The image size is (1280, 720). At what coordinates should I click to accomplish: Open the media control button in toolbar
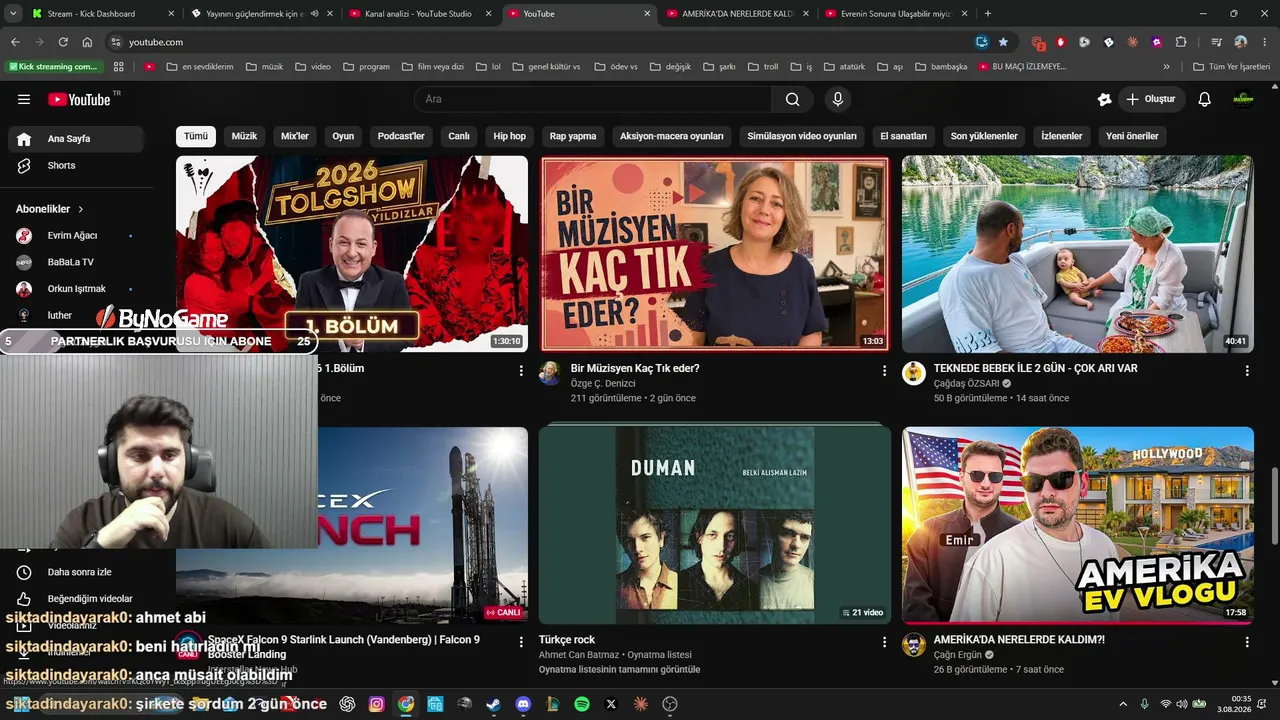tap(1216, 42)
